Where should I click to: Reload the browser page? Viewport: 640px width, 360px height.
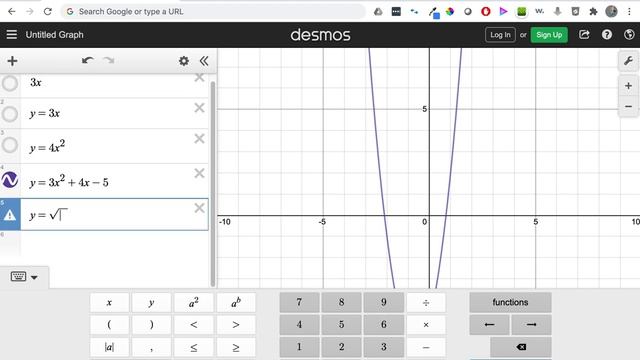[48, 11]
